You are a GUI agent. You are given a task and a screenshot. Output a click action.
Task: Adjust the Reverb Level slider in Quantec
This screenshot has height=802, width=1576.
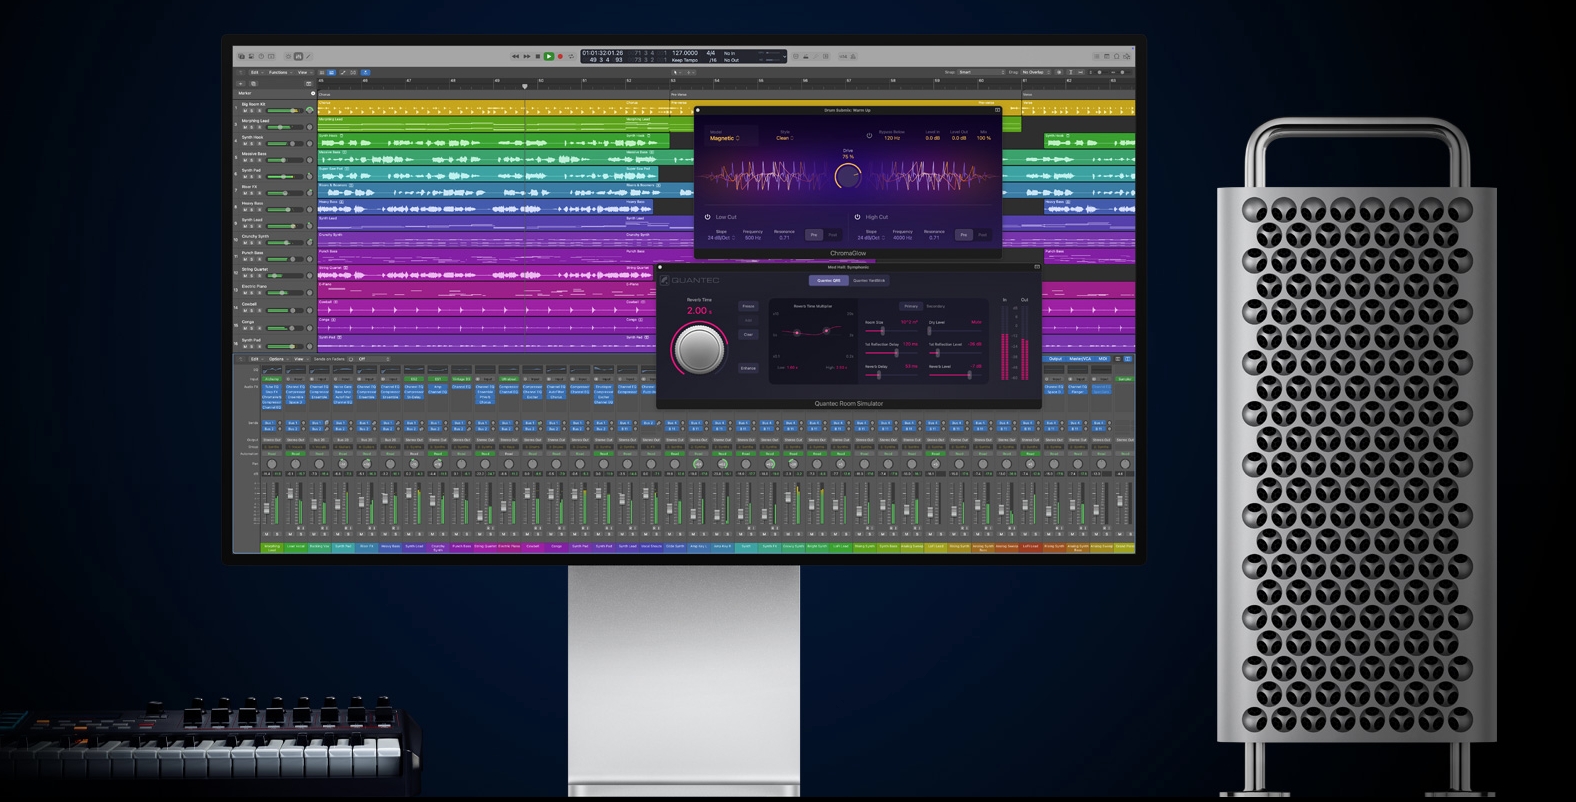click(955, 375)
